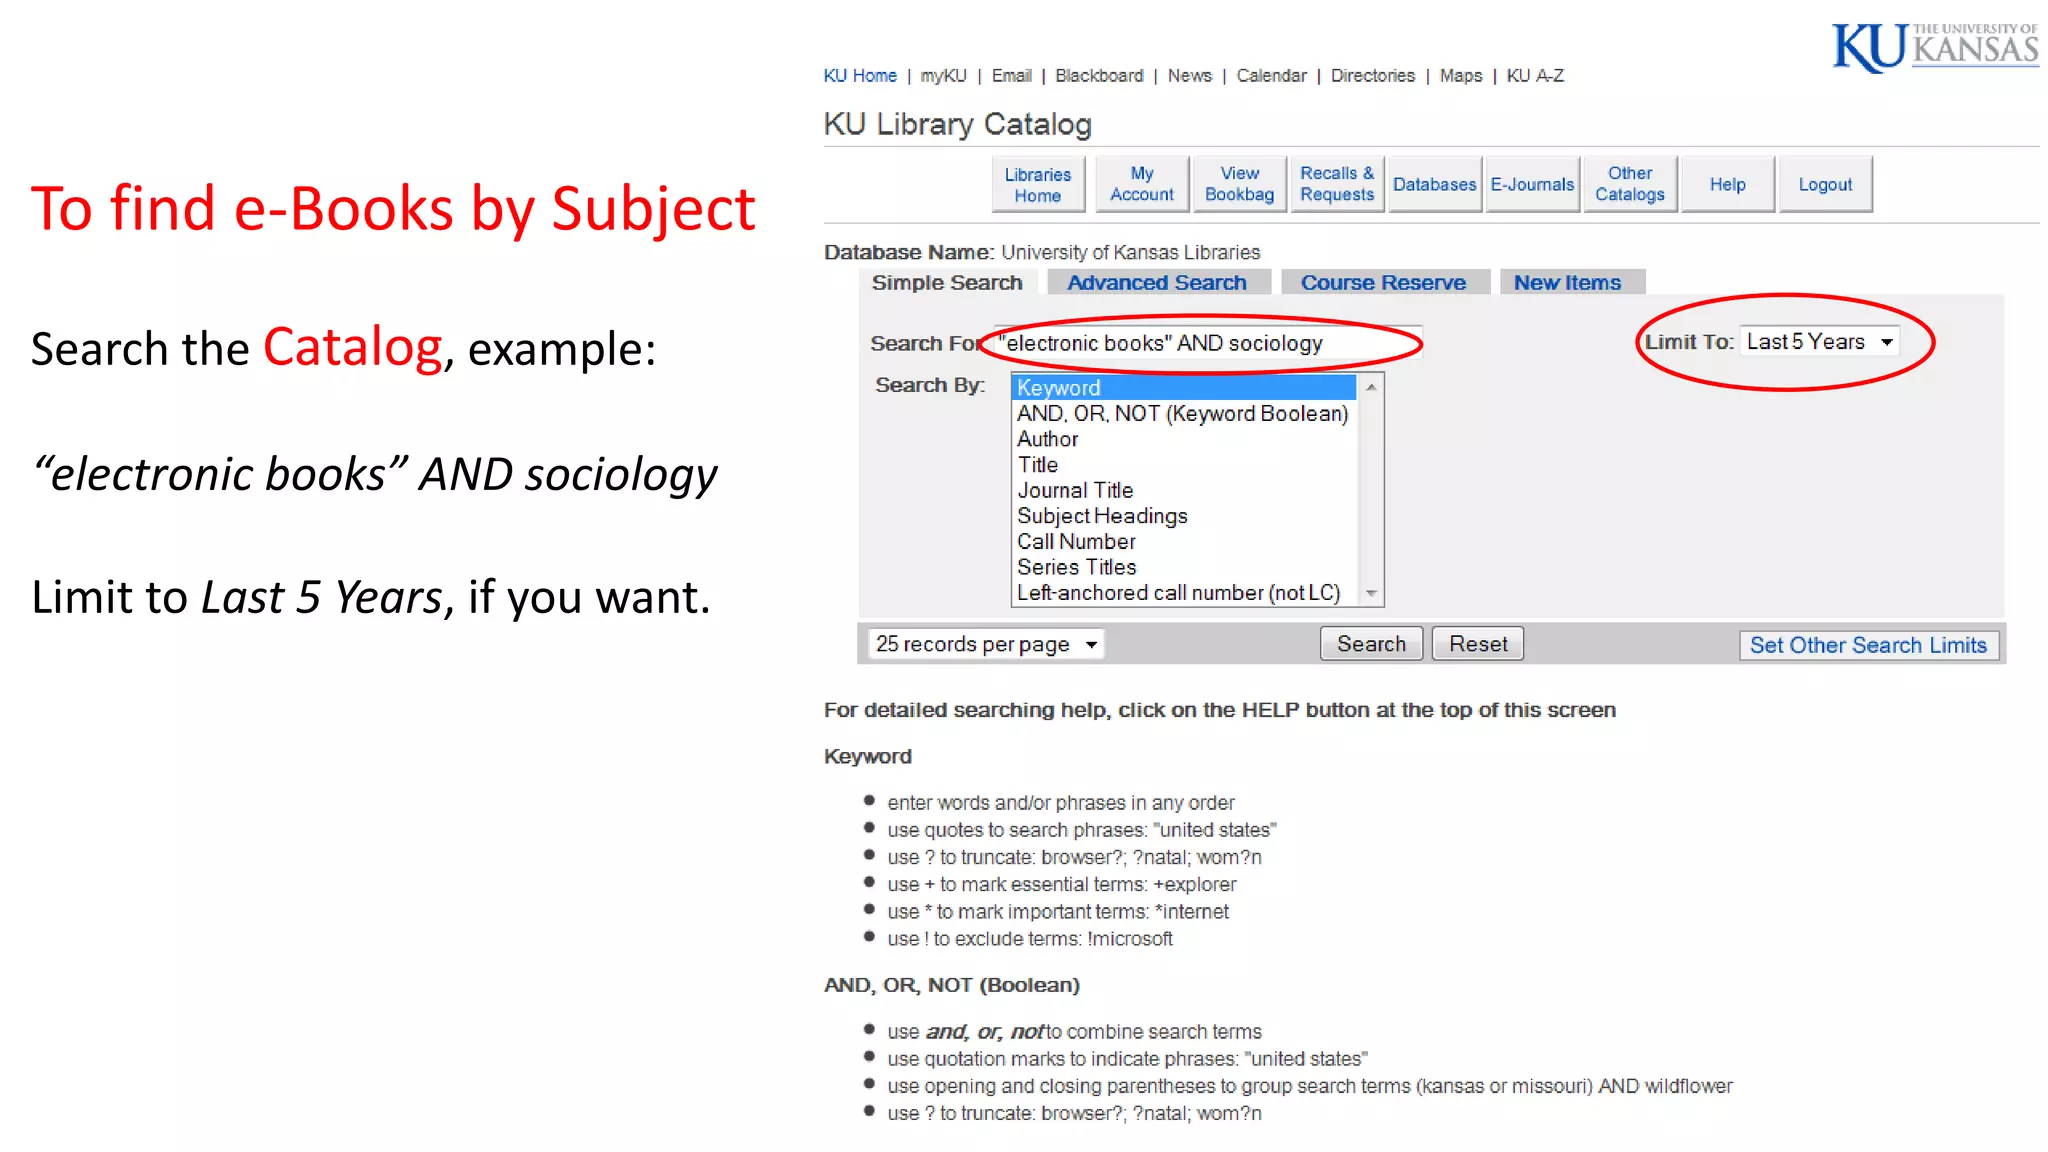Viewport: 2048px width, 1152px height.
Task: Select Journal Title option
Action: point(1185,490)
